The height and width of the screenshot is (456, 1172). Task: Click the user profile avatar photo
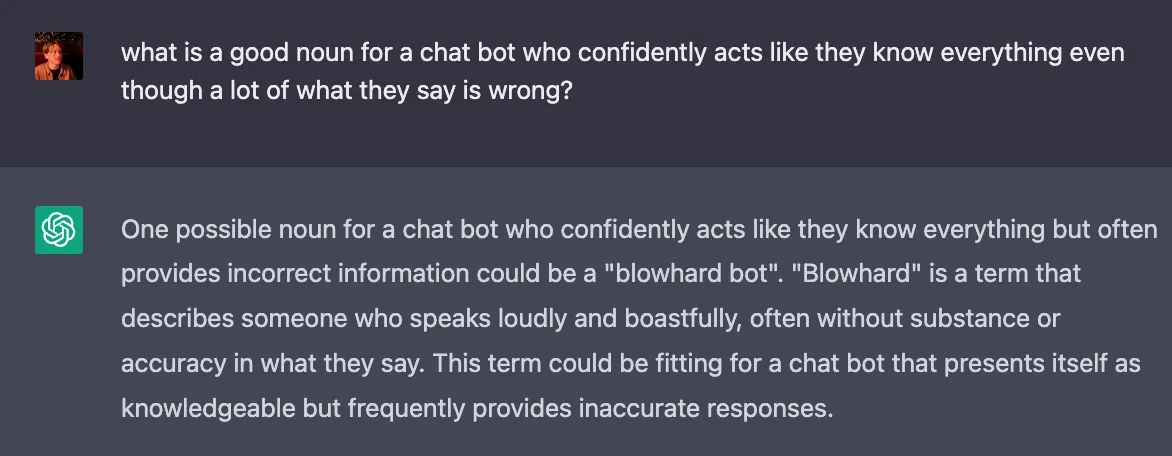(x=59, y=56)
